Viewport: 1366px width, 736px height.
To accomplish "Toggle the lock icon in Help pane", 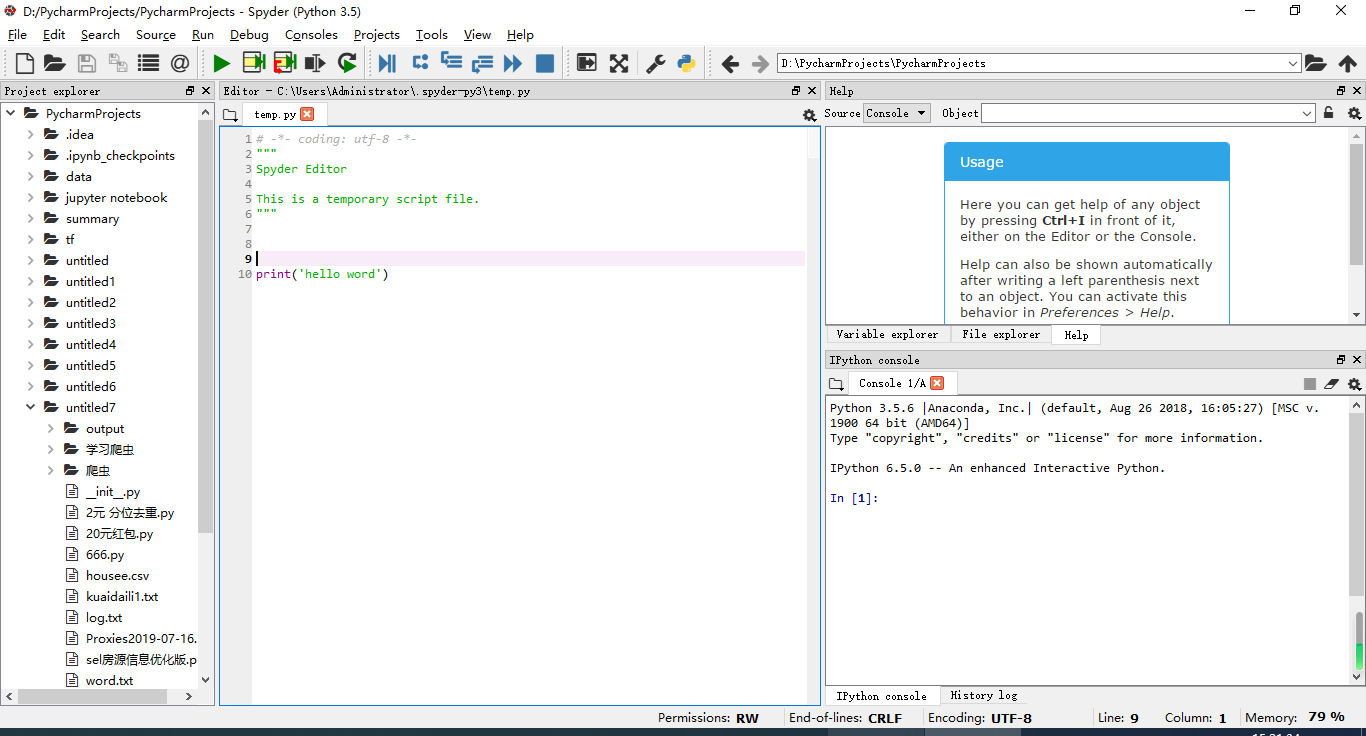I will (x=1329, y=113).
